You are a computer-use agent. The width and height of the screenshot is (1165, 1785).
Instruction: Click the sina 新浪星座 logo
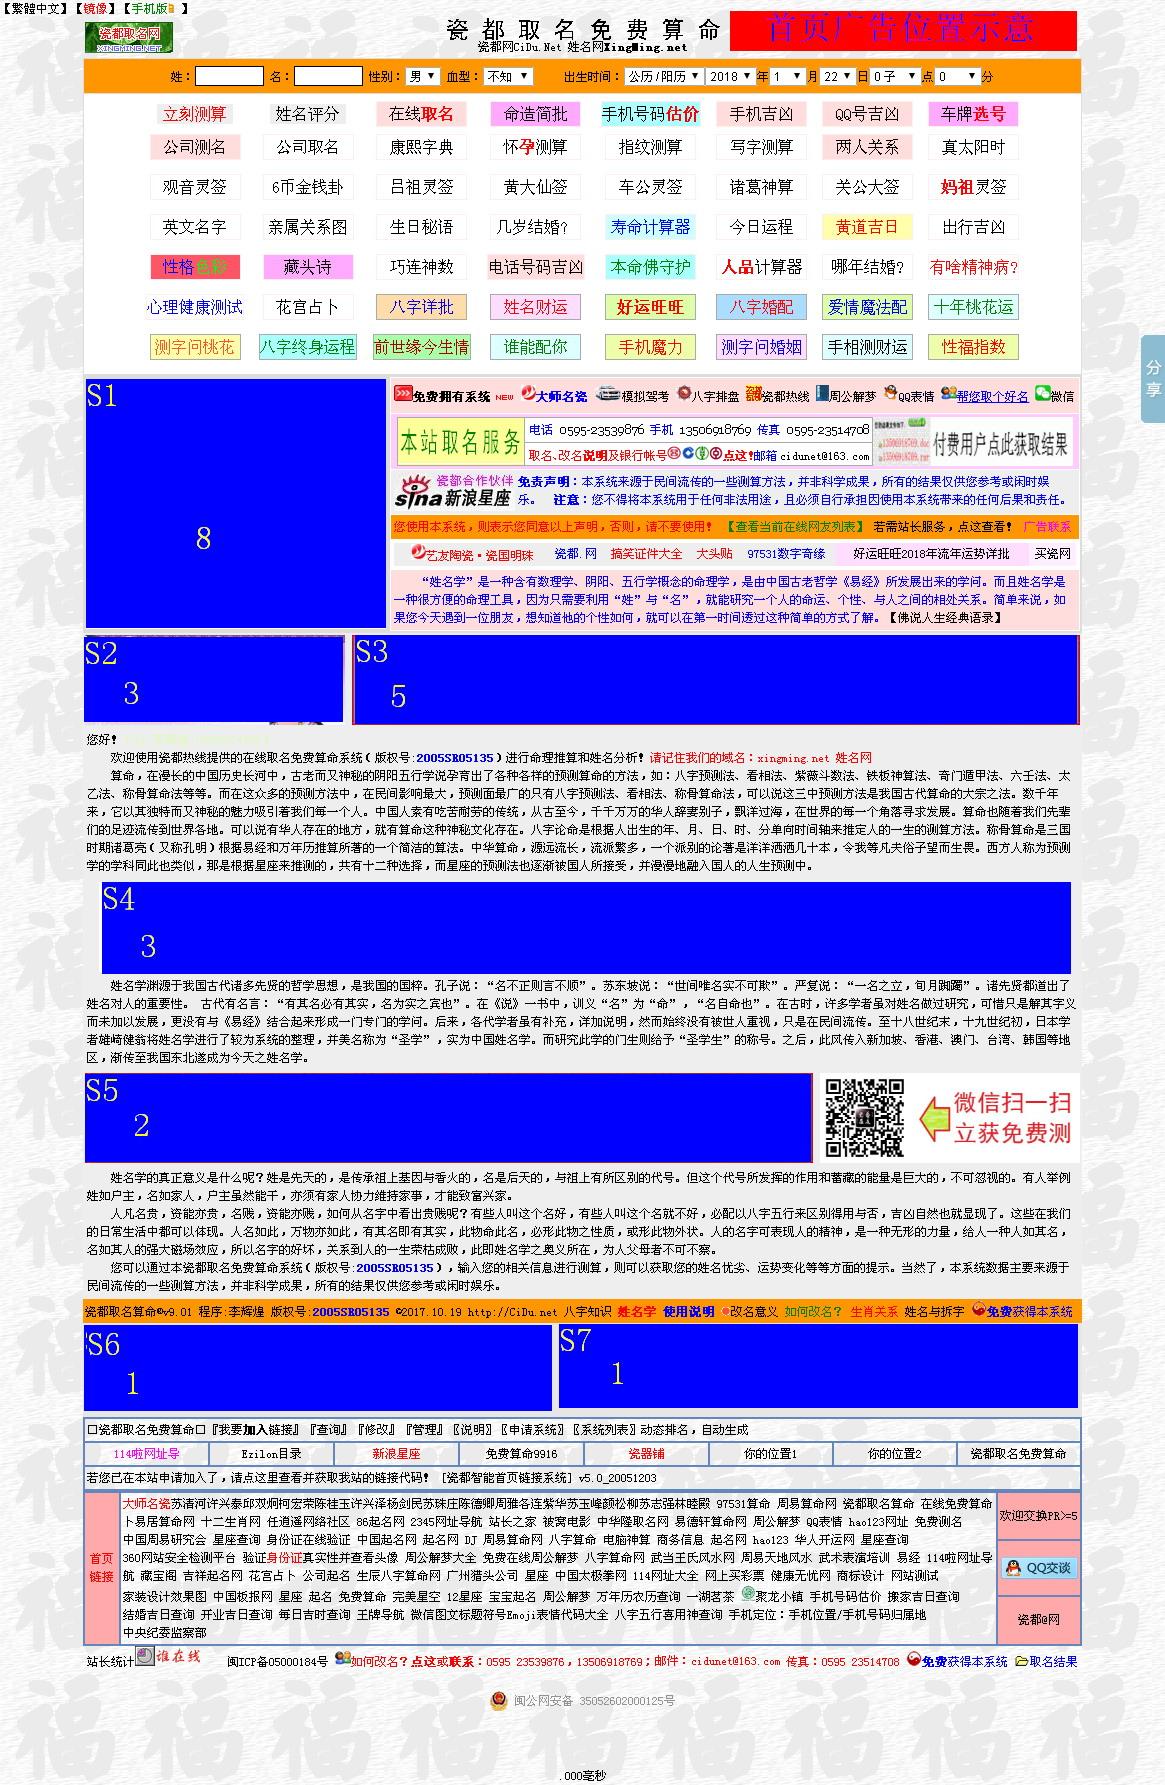coord(453,490)
